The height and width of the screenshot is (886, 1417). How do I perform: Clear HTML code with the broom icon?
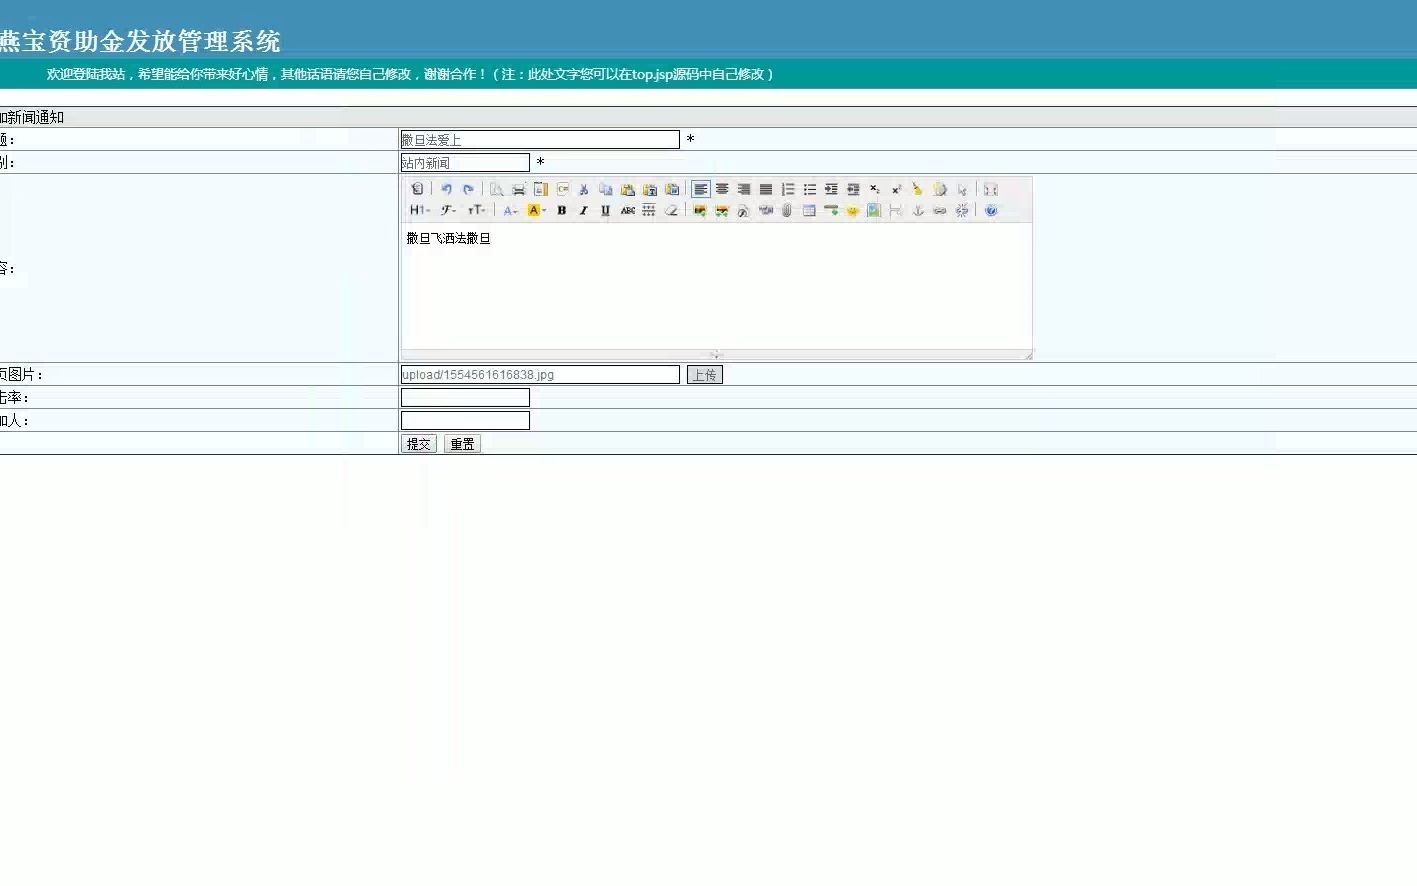(917, 189)
